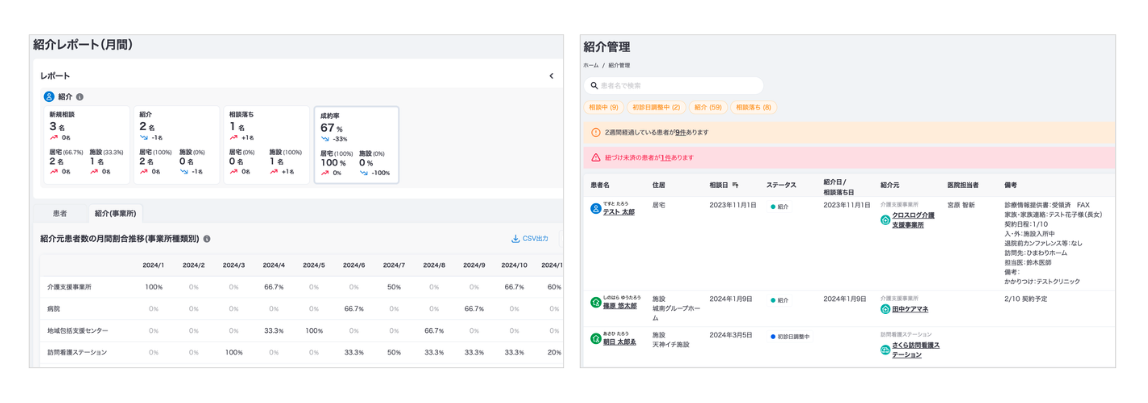
Task: Open the さくら訪問看護ステーション referrer link
Action: click(917, 350)
